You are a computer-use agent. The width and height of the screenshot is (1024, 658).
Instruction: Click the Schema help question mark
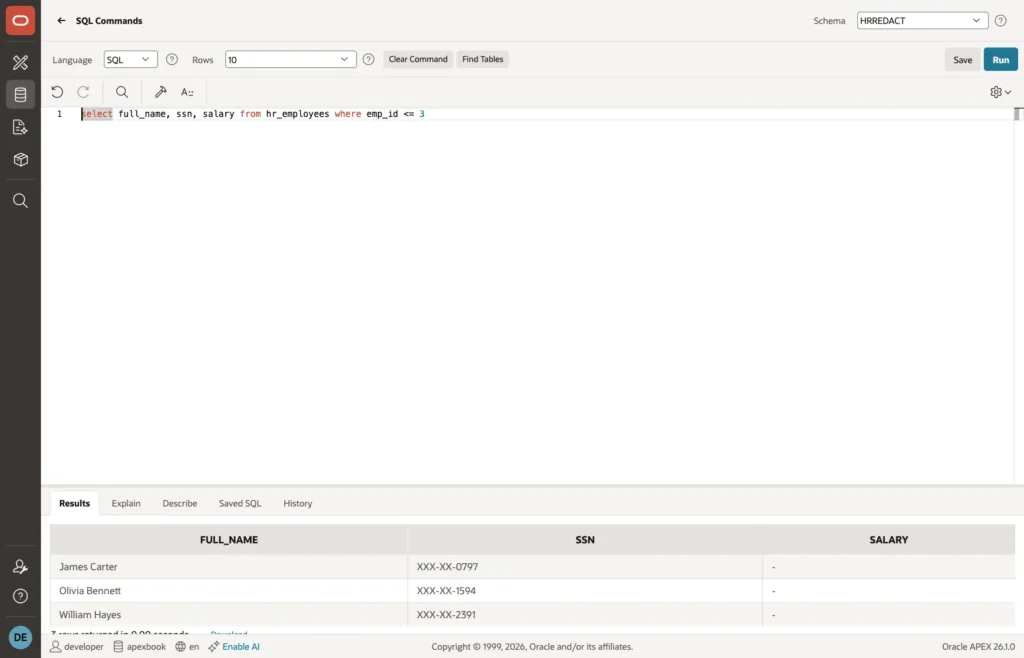pos(1000,21)
